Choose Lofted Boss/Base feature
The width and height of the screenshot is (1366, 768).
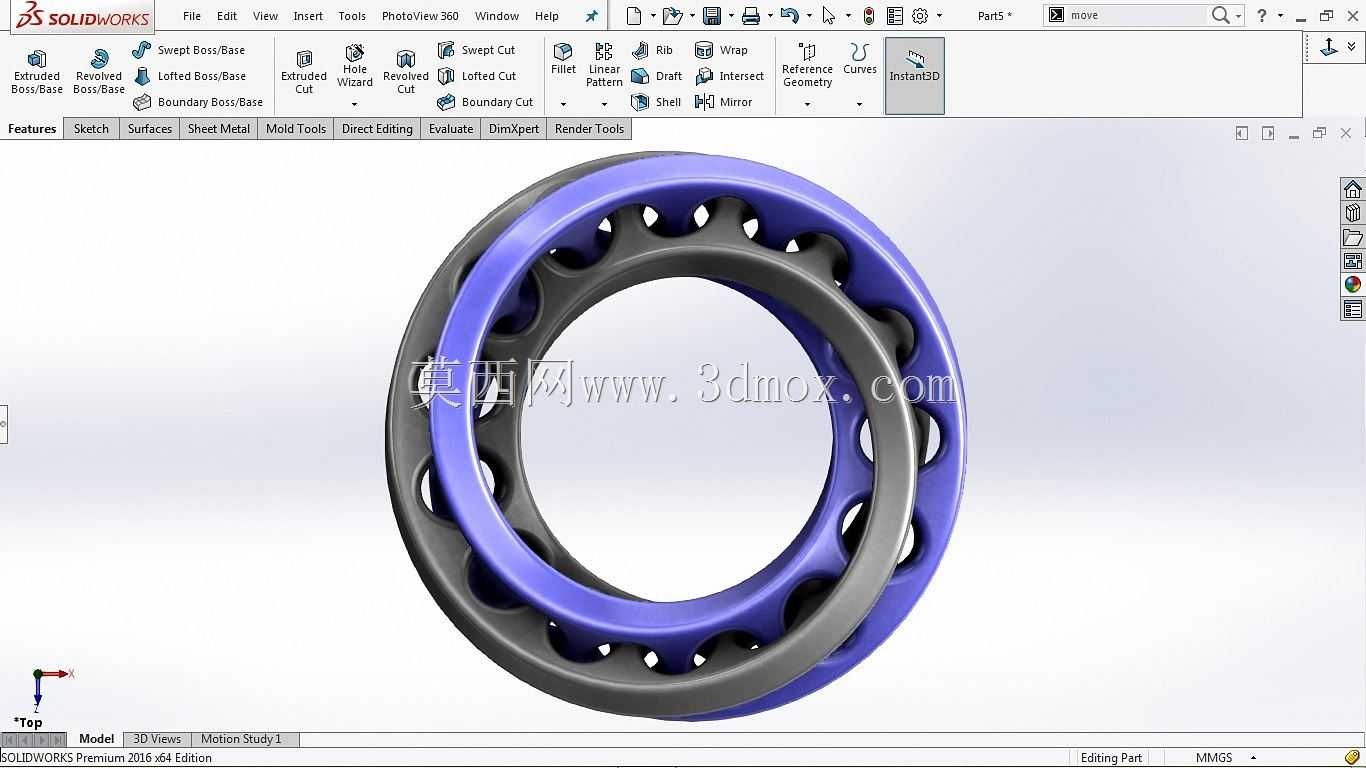[x=190, y=76]
